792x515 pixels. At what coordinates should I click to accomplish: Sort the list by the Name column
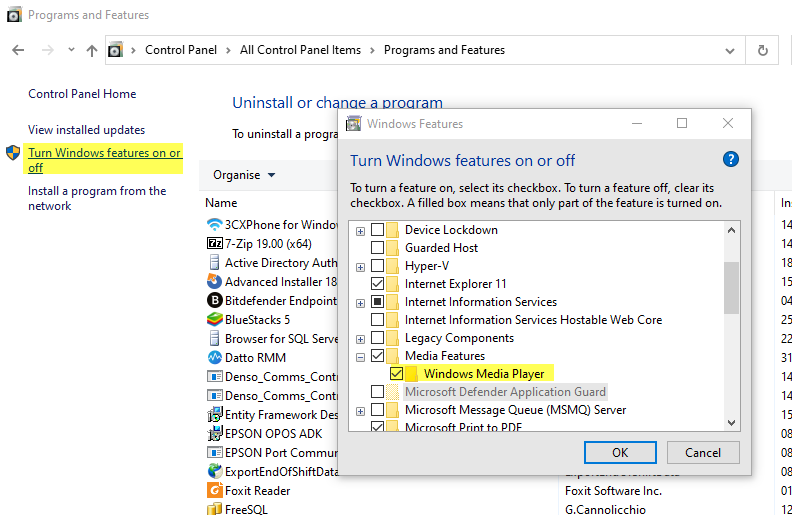pos(221,203)
